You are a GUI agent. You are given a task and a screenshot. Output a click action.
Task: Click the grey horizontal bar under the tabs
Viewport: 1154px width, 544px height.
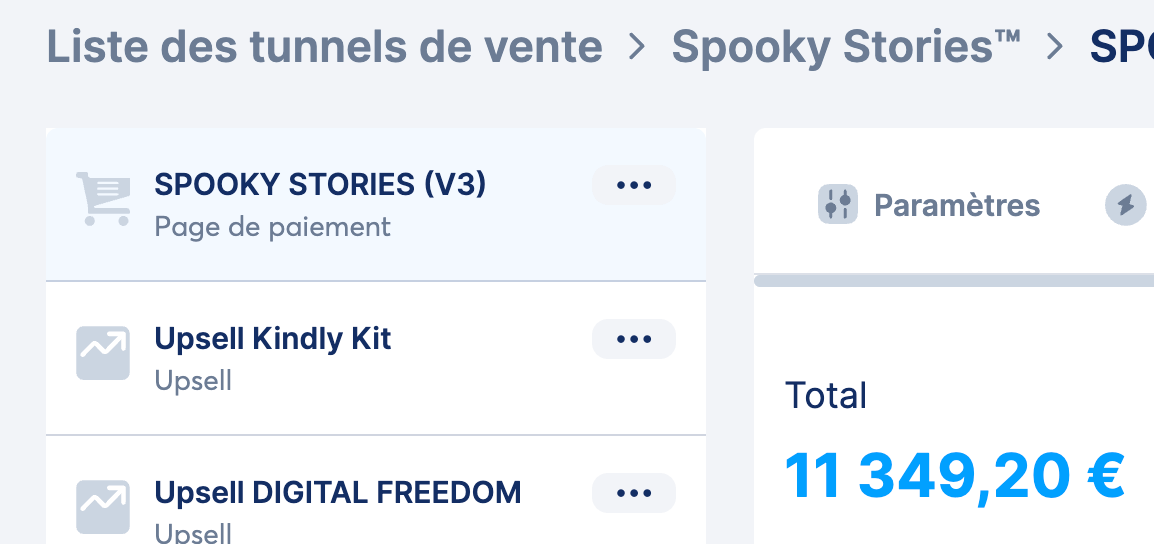(954, 280)
